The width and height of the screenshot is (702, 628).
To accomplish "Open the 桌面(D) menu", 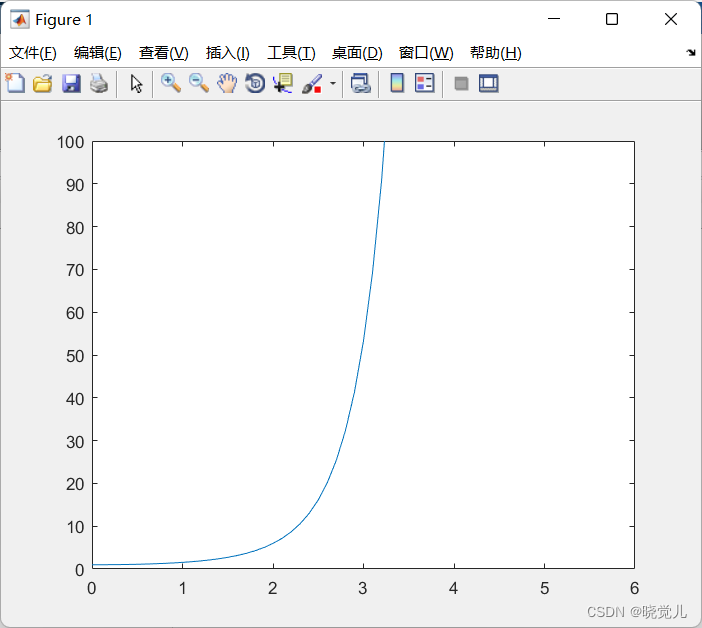I will (x=357, y=53).
